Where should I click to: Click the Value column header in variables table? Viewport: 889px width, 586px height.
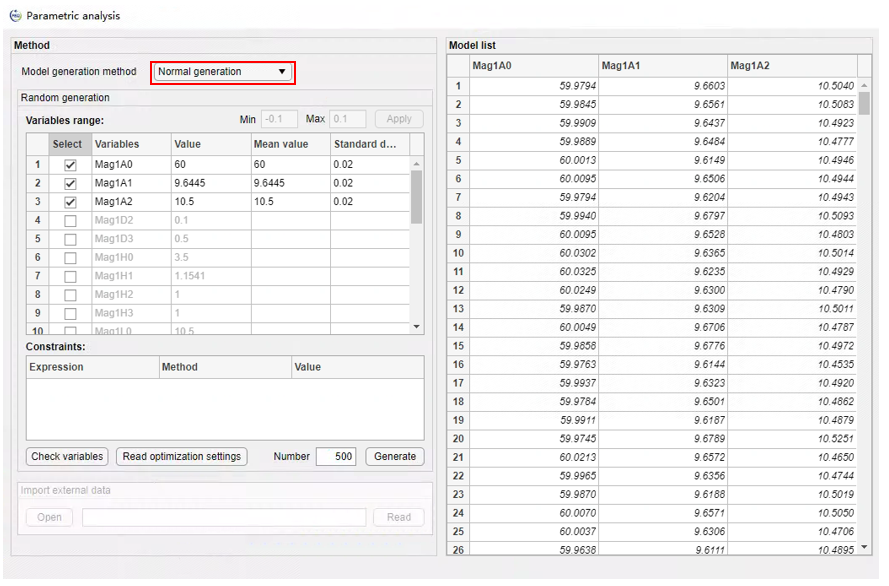211,144
